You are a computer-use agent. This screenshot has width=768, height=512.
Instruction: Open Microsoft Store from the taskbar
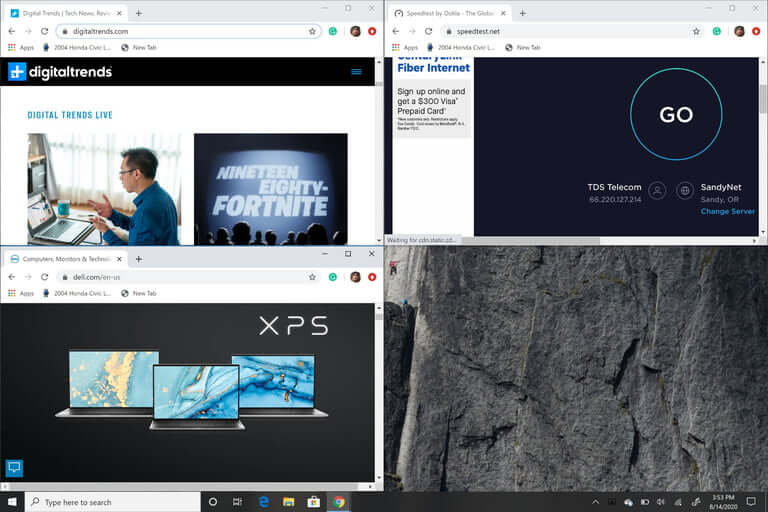[313, 502]
